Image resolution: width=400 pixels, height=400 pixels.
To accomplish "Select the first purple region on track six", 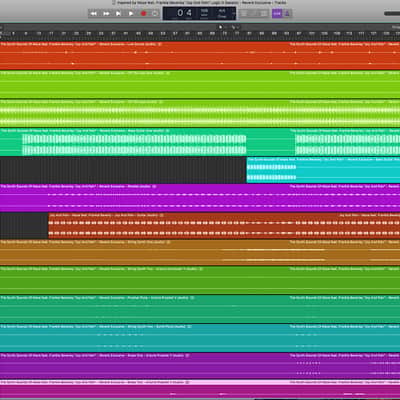I will tap(144, 198).
